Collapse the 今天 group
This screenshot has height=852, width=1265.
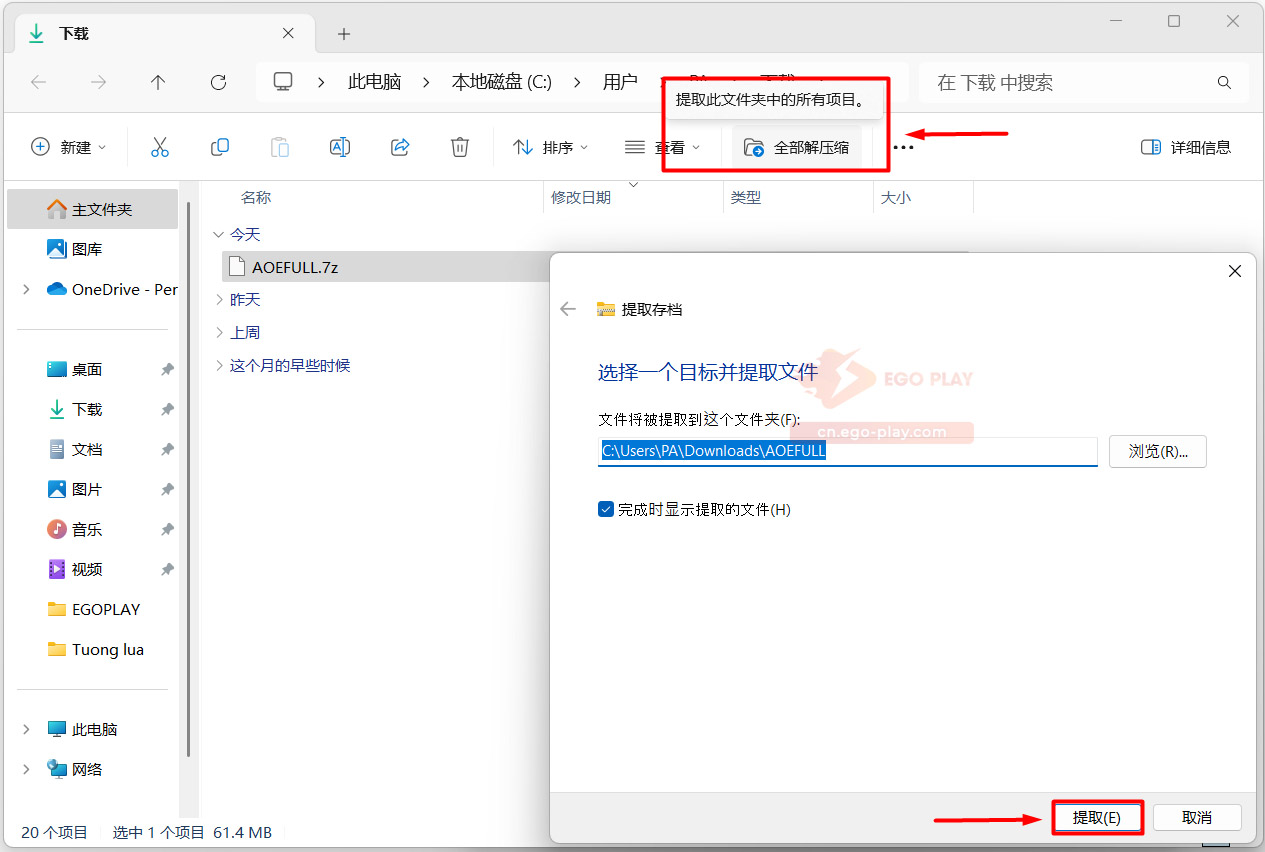point(219,234)
